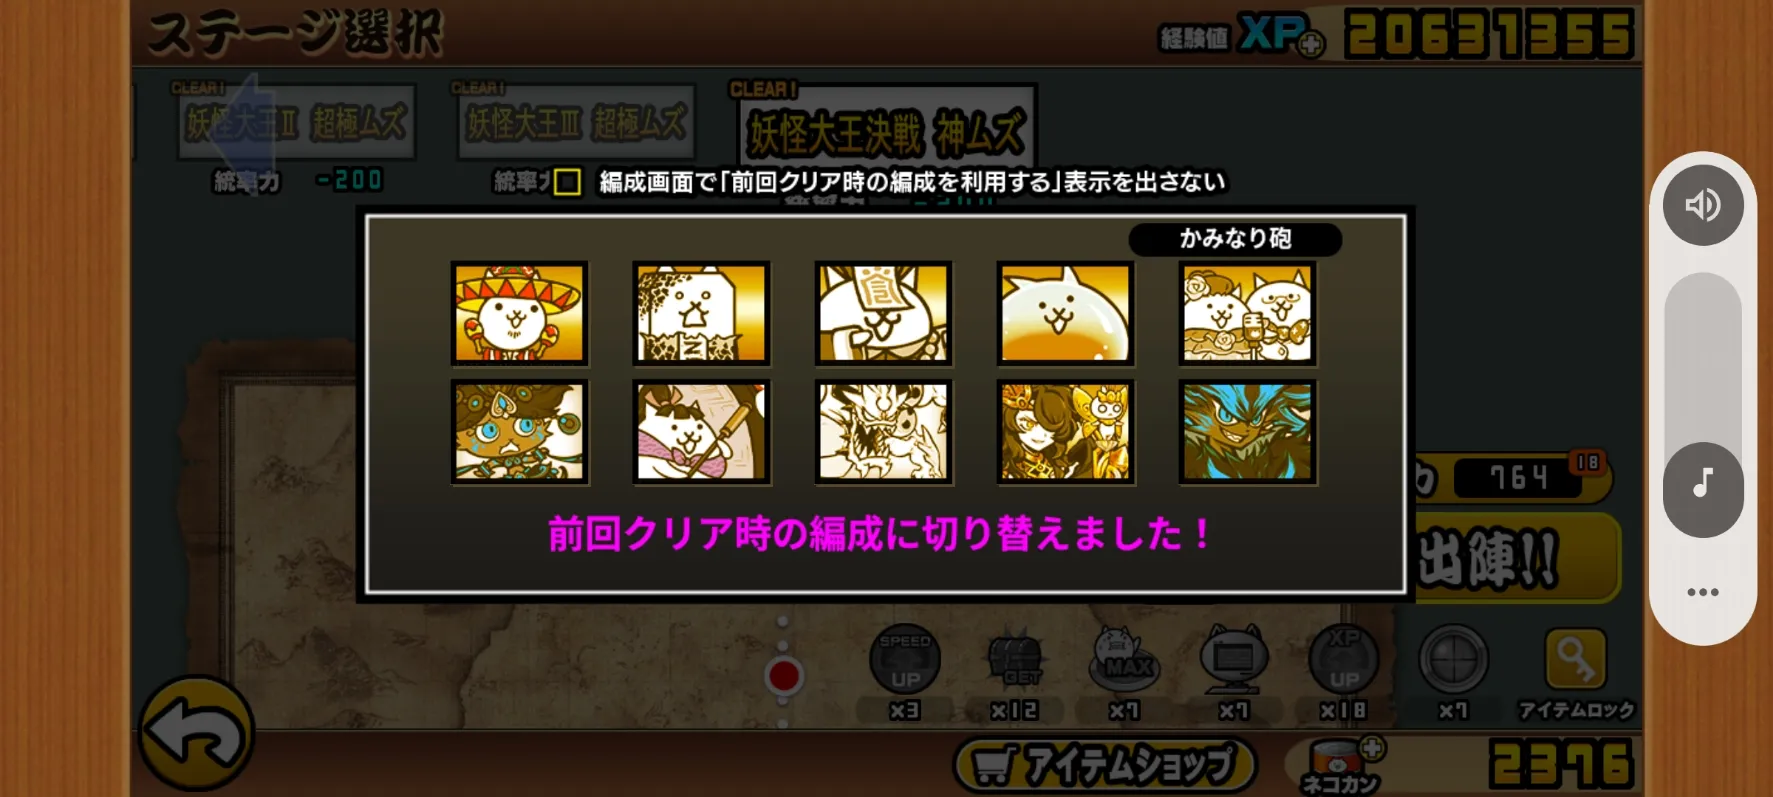Viewport: 1773px width, 797px height.
Task: Tap the 出陣!! battle start button
Action: [1514, 559]
